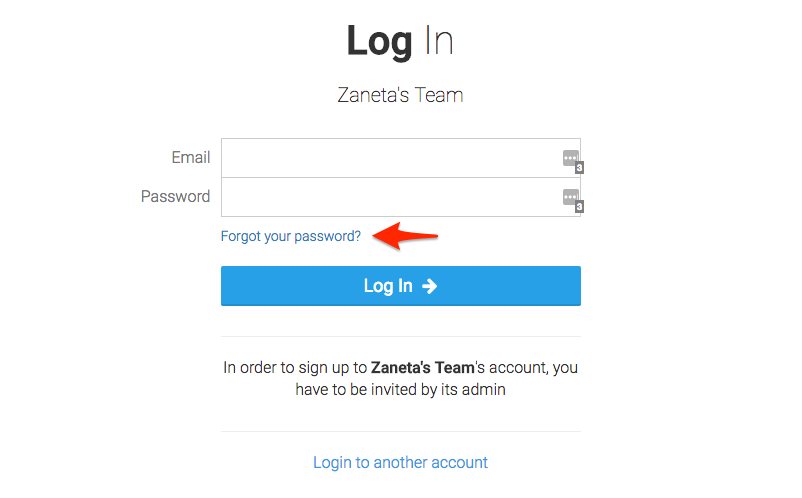The height and width of the screenshot is (498, 802).
Task: Follow the Login to another account link
Action: pyautogui.click(x=400, y=462)
